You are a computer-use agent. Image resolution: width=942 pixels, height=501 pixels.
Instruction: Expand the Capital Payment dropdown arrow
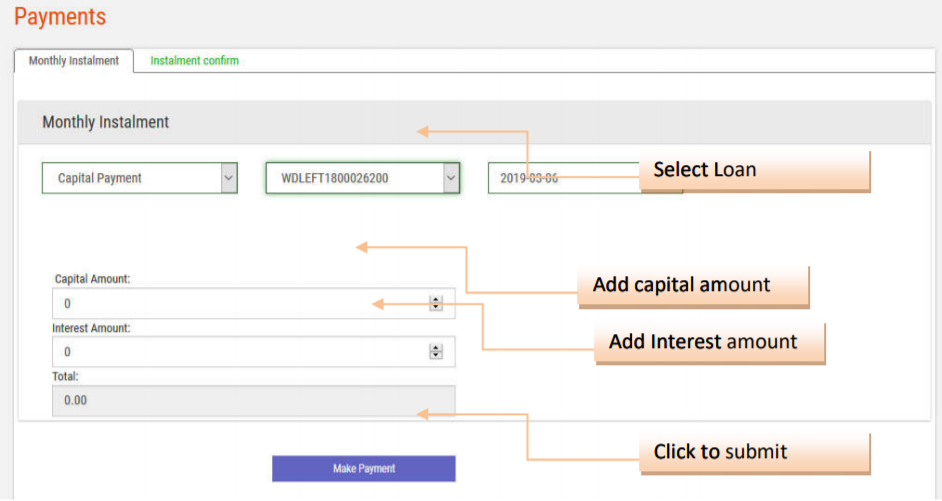229,178
